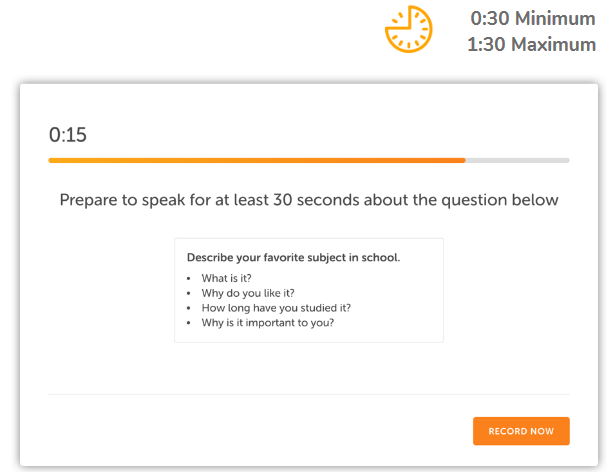This screenshot has width=614, height=472.
Task: Click the "Why is it important to you?" line
Action: [x=268, y=323]
